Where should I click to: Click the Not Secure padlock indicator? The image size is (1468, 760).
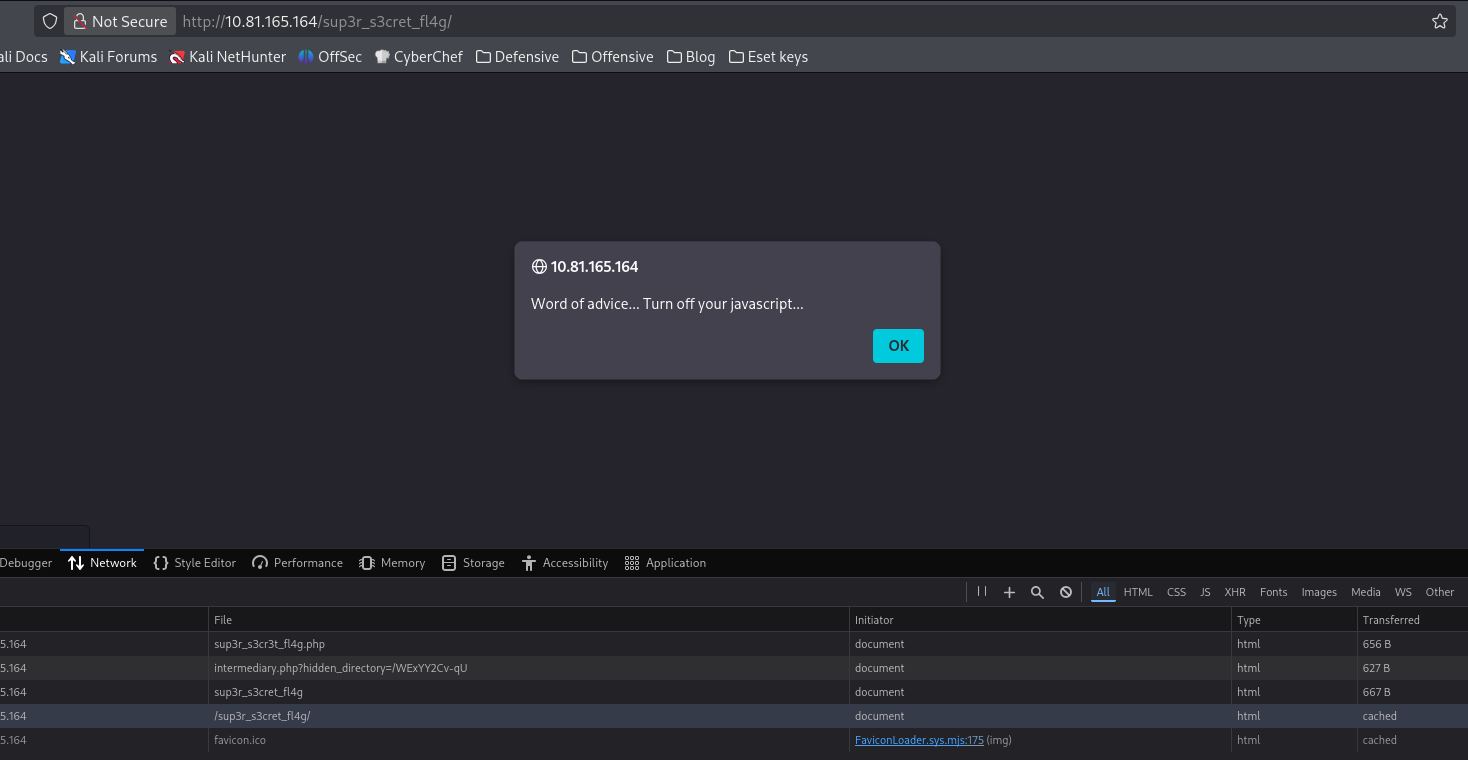[119, 21]
